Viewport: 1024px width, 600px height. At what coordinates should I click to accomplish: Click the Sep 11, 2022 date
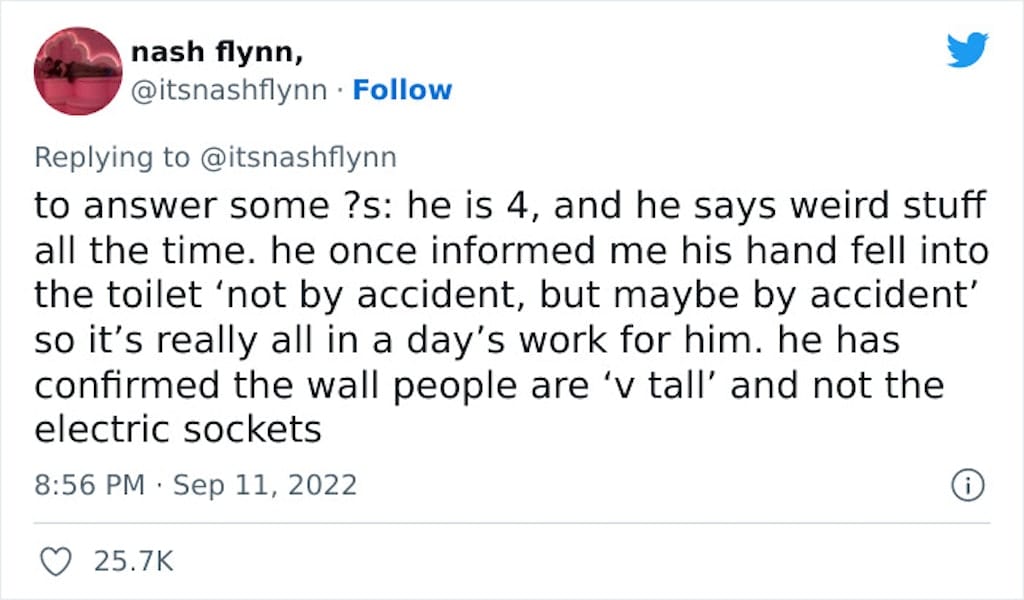coord(265,485)
